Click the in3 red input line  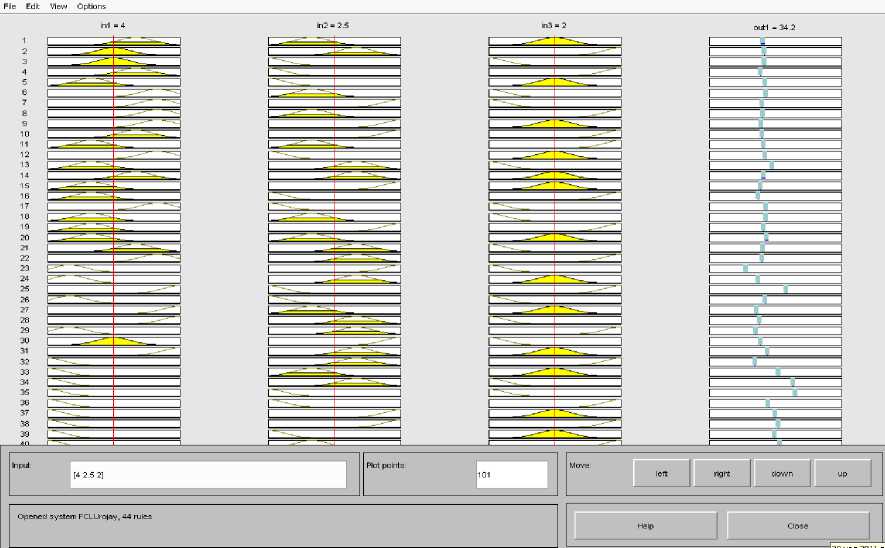[555, 240]
